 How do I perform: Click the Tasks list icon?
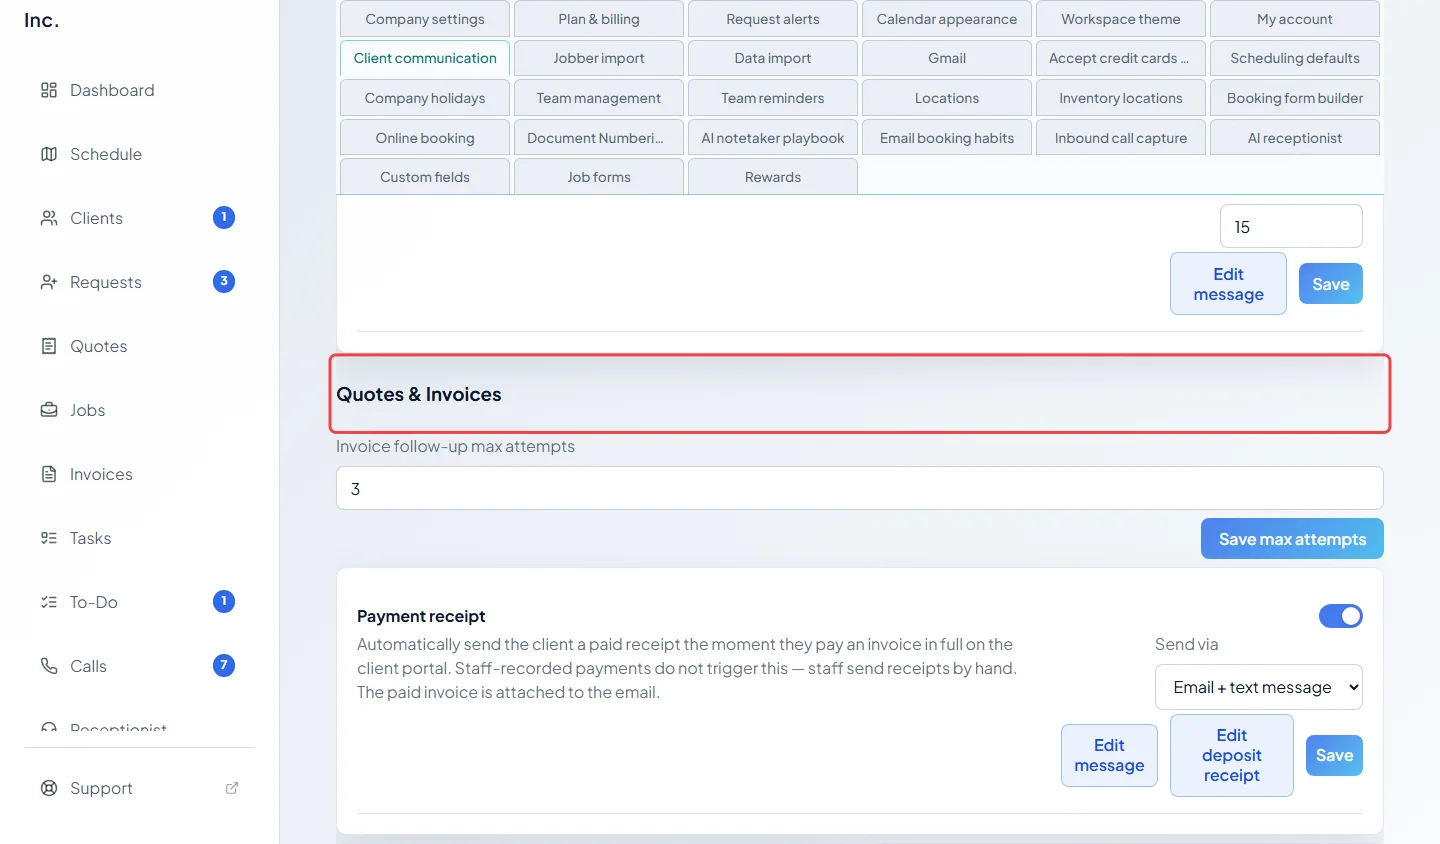pos(49,538)
